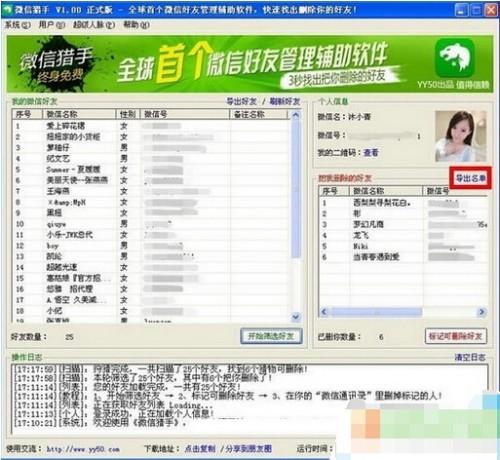Viewport: 500px width, 460px height.
Task: Select deleted friend row 4 龙飞
Action: (403, 235)
